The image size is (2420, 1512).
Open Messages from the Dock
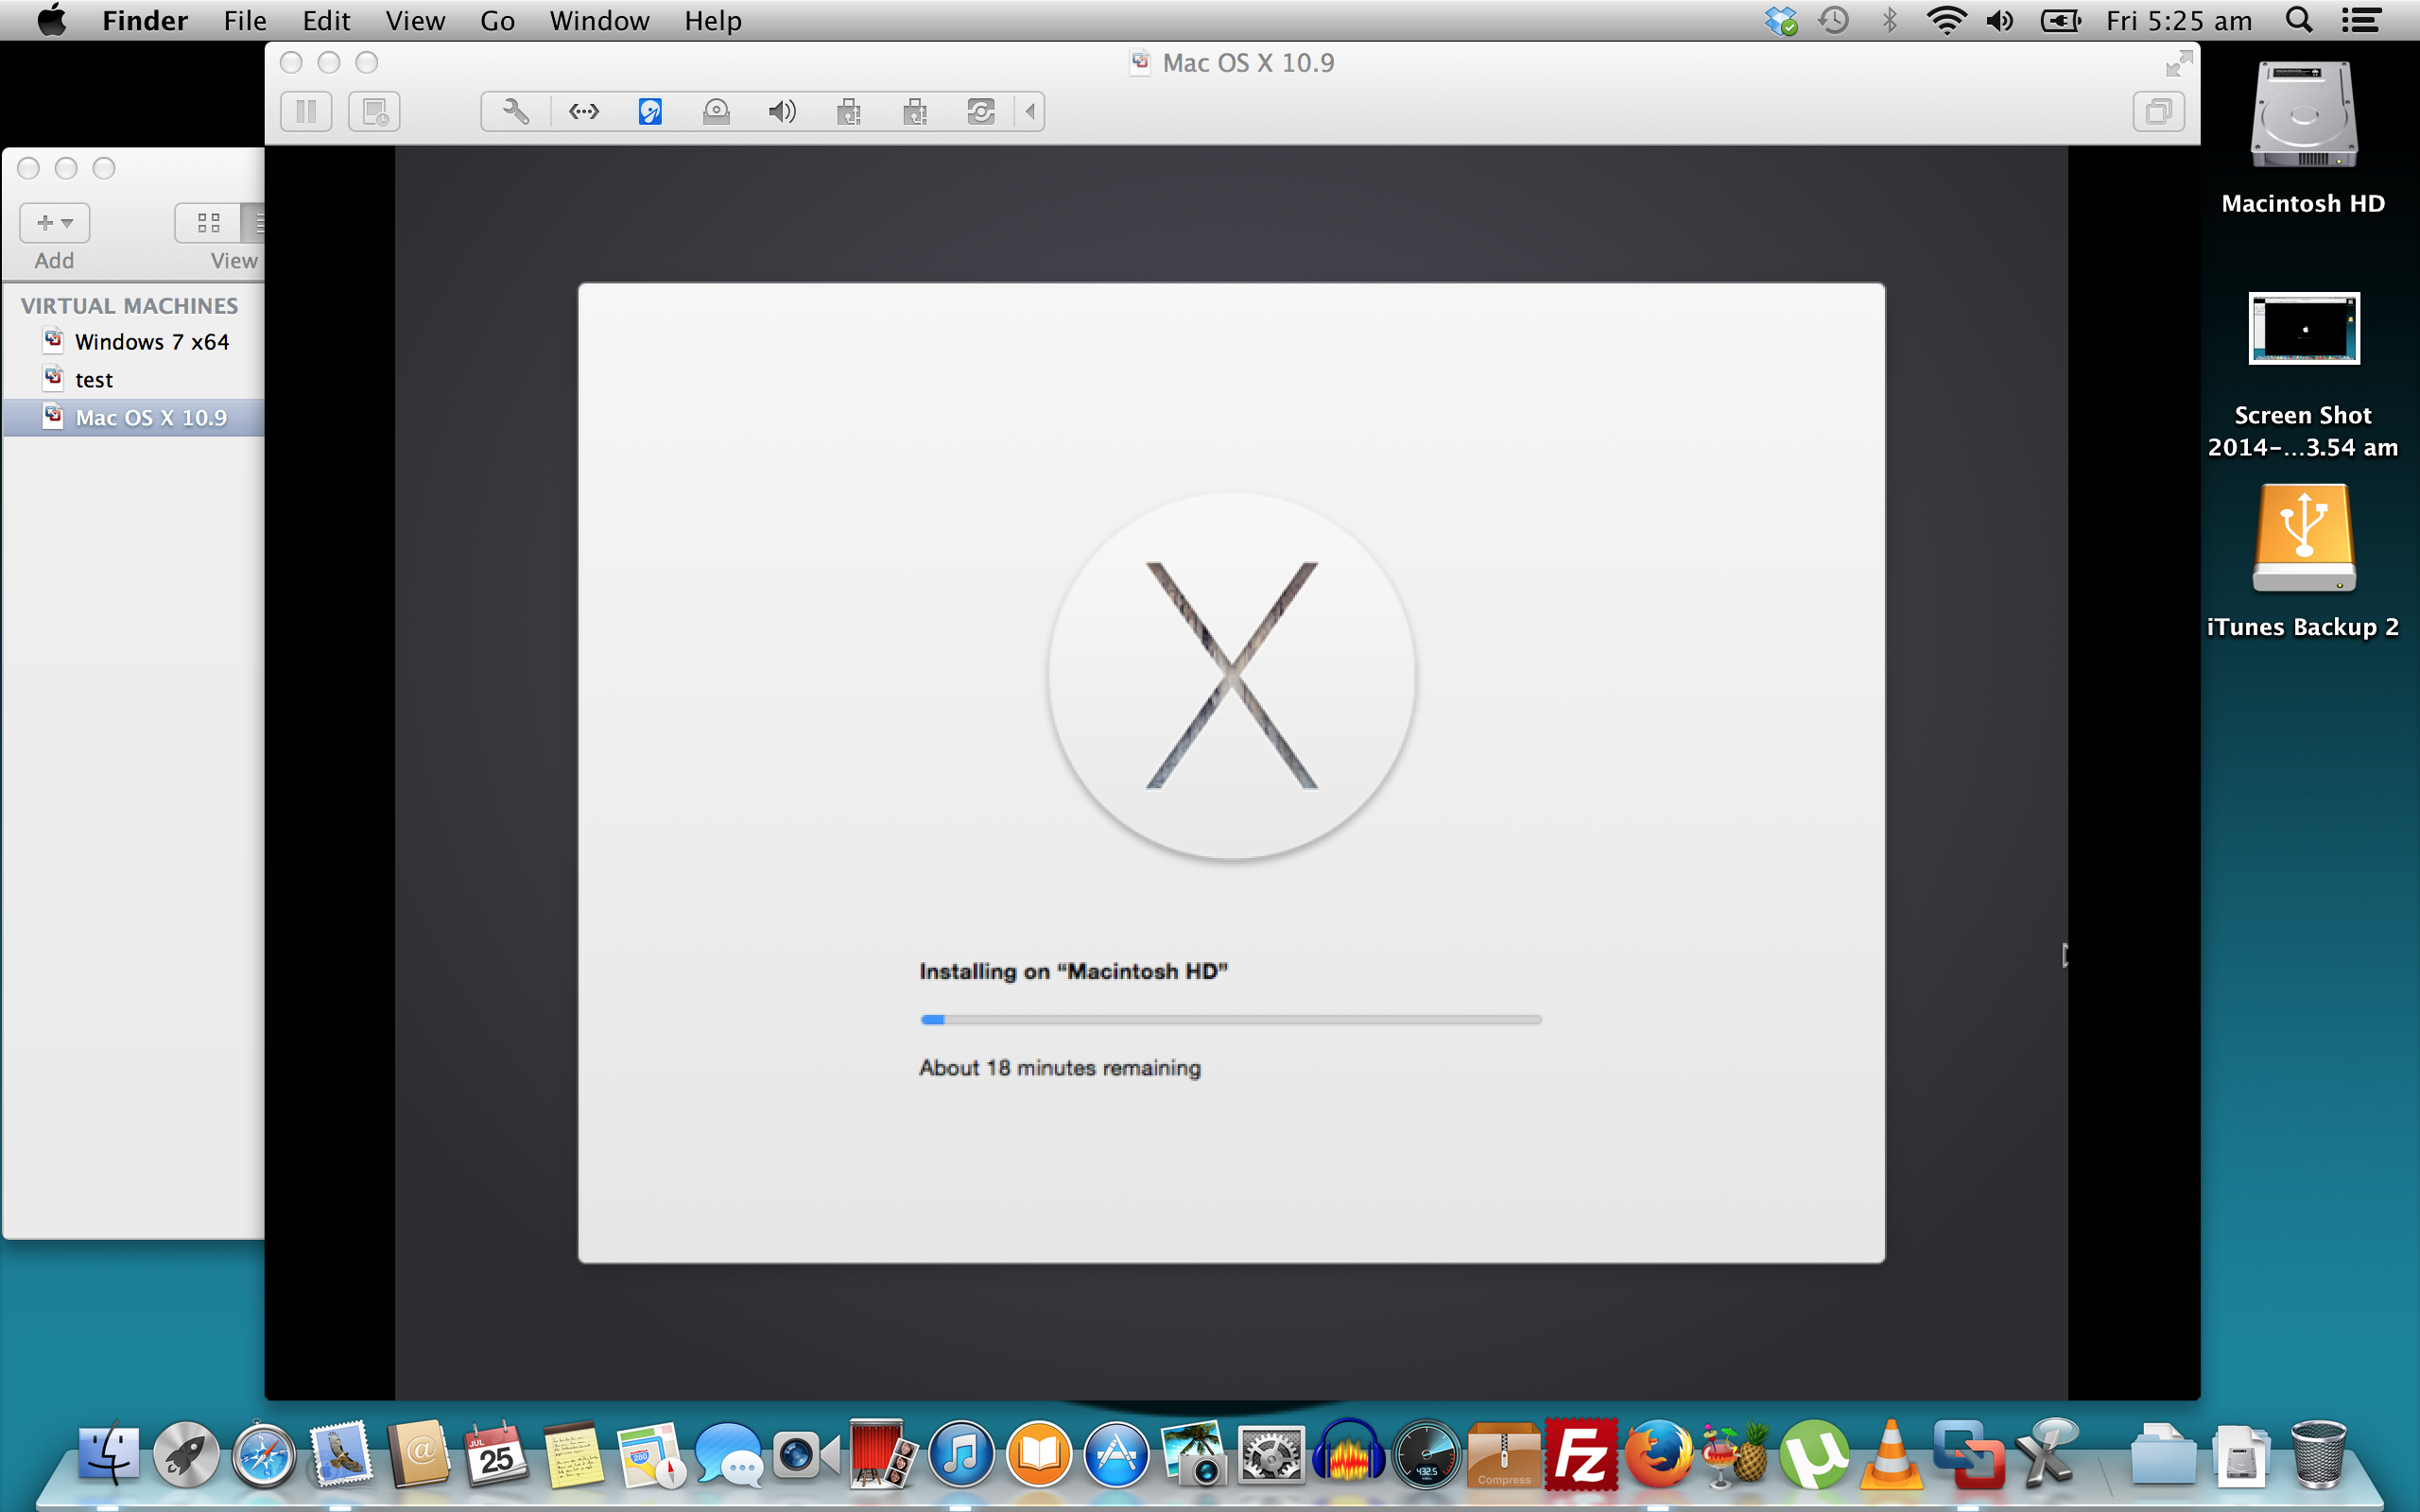tap(729, 1454)
